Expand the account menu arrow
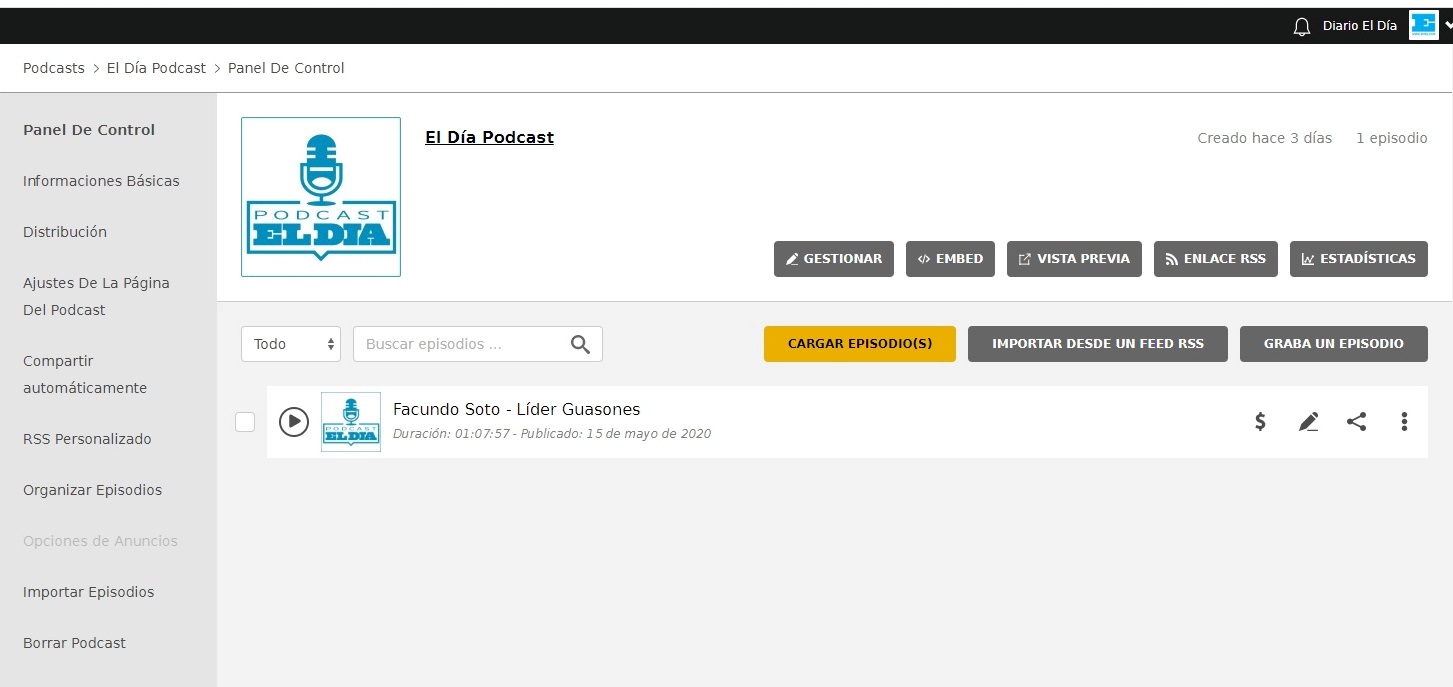The width and height of the screenshot is (1453, 687). click(1447, 26)
